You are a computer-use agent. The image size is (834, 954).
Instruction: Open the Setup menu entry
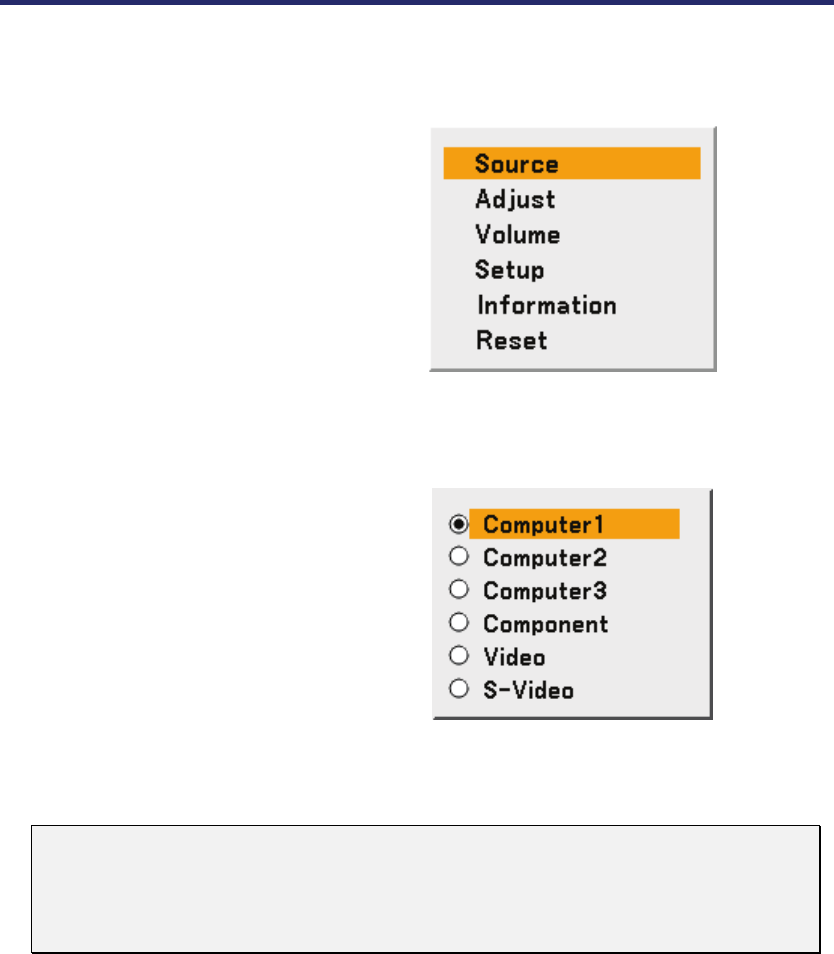pos(510,270)
